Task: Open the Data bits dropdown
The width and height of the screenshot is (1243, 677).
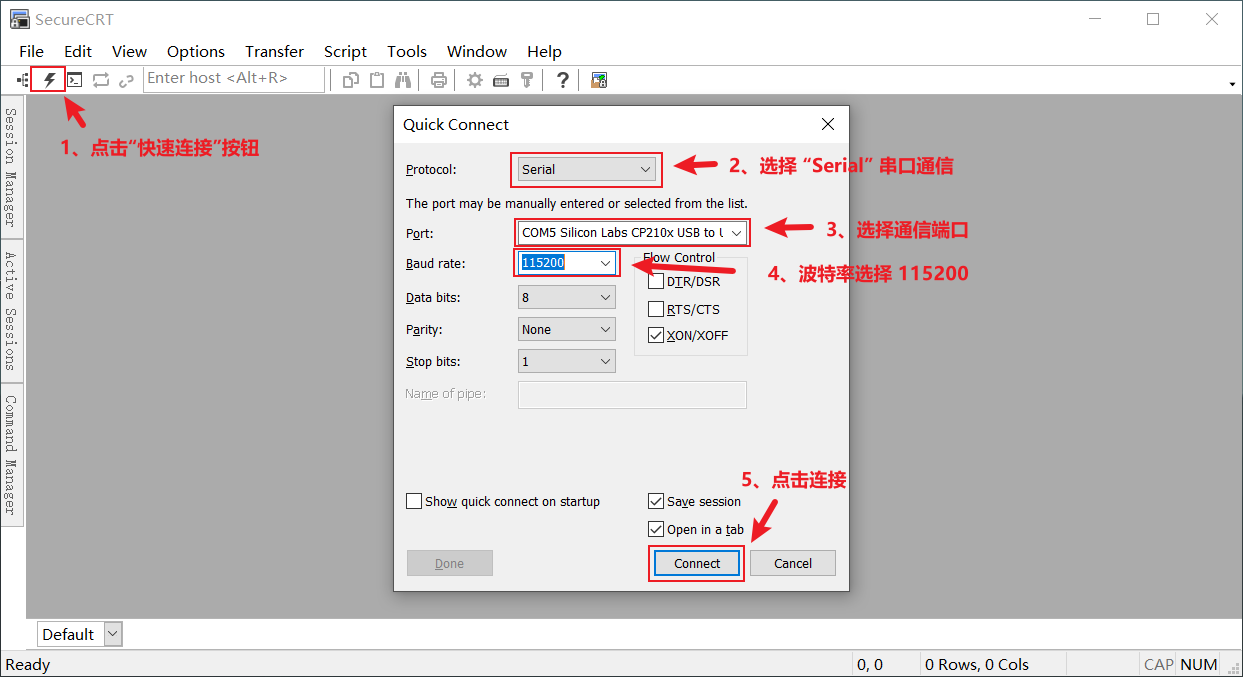Action: coord(567,297)
